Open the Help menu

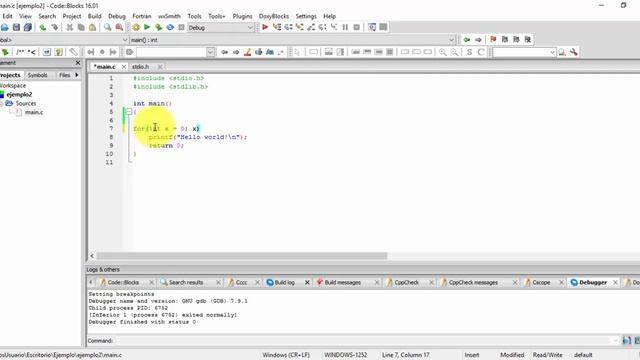[329, 16]
